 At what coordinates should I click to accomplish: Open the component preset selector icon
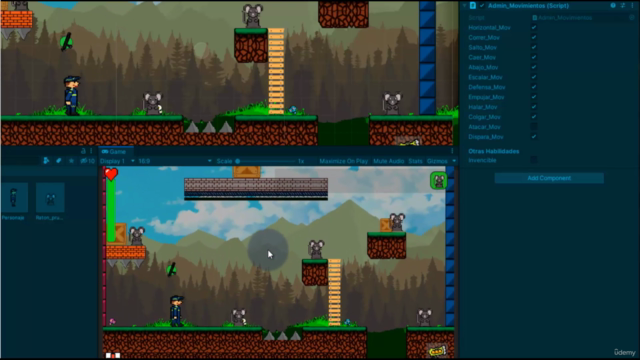tap(623, 6)
